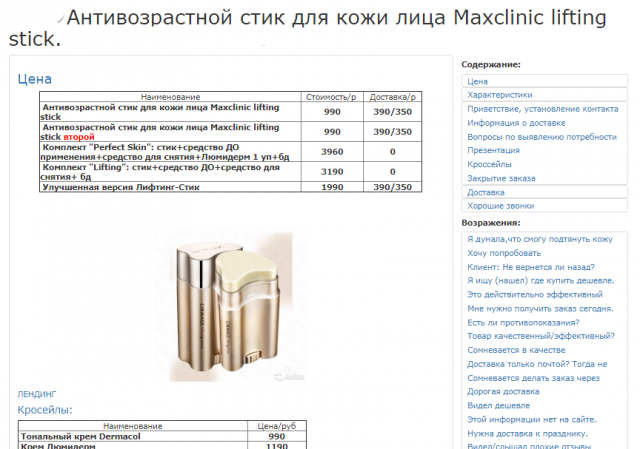Open Хорошие звонки link
This screenshot has height=449, width=640.
(500, 206)
